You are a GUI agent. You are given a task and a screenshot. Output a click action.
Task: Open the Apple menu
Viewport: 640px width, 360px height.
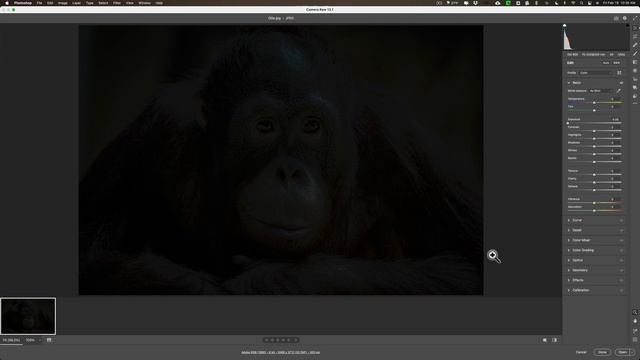[x=7, y=3]
